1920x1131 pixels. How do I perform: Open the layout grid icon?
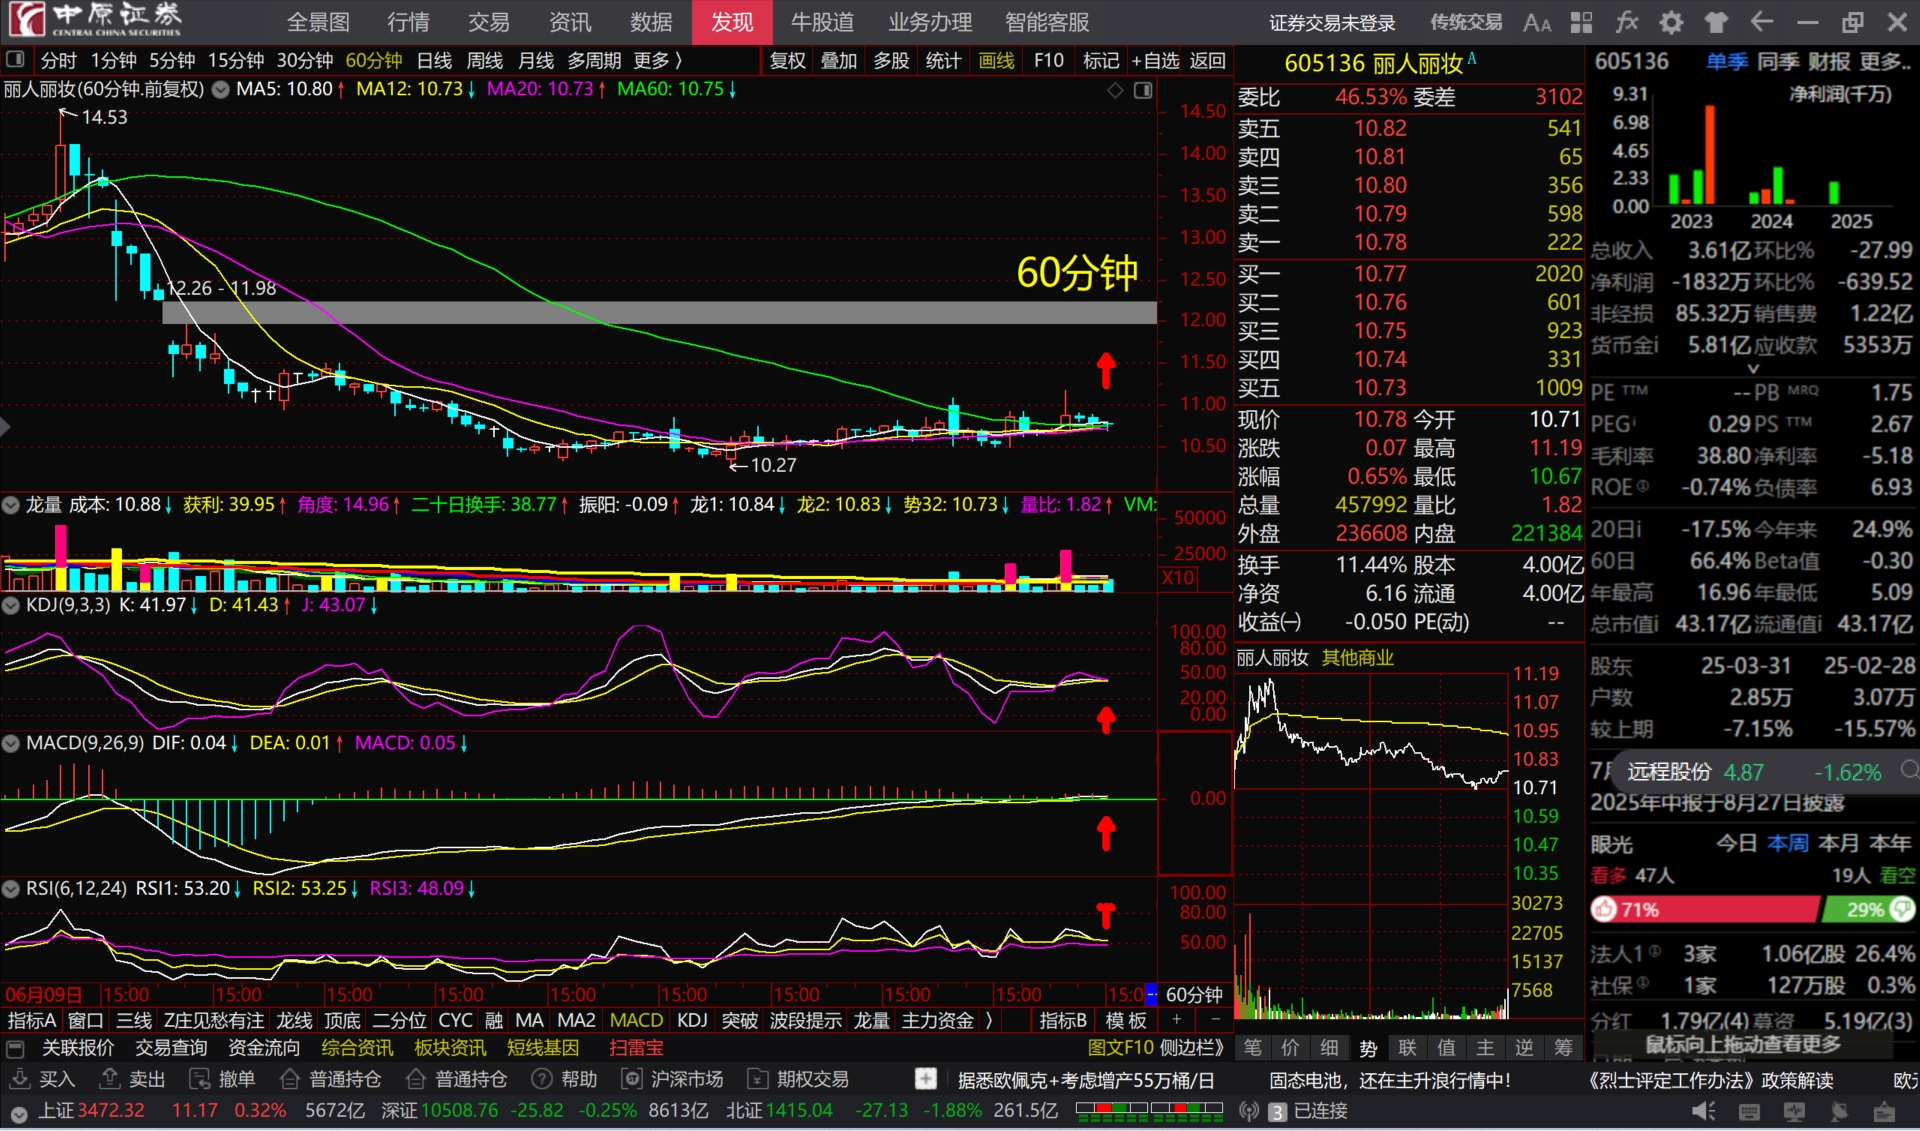pos(1581,23)
